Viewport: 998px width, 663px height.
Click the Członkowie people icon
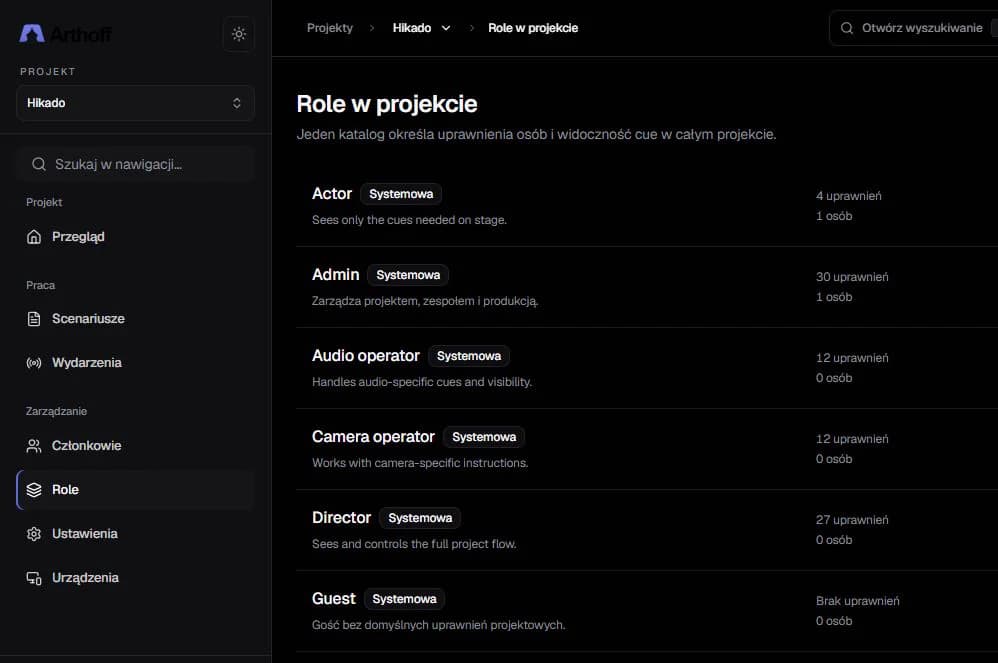click(x=34, y=446)
